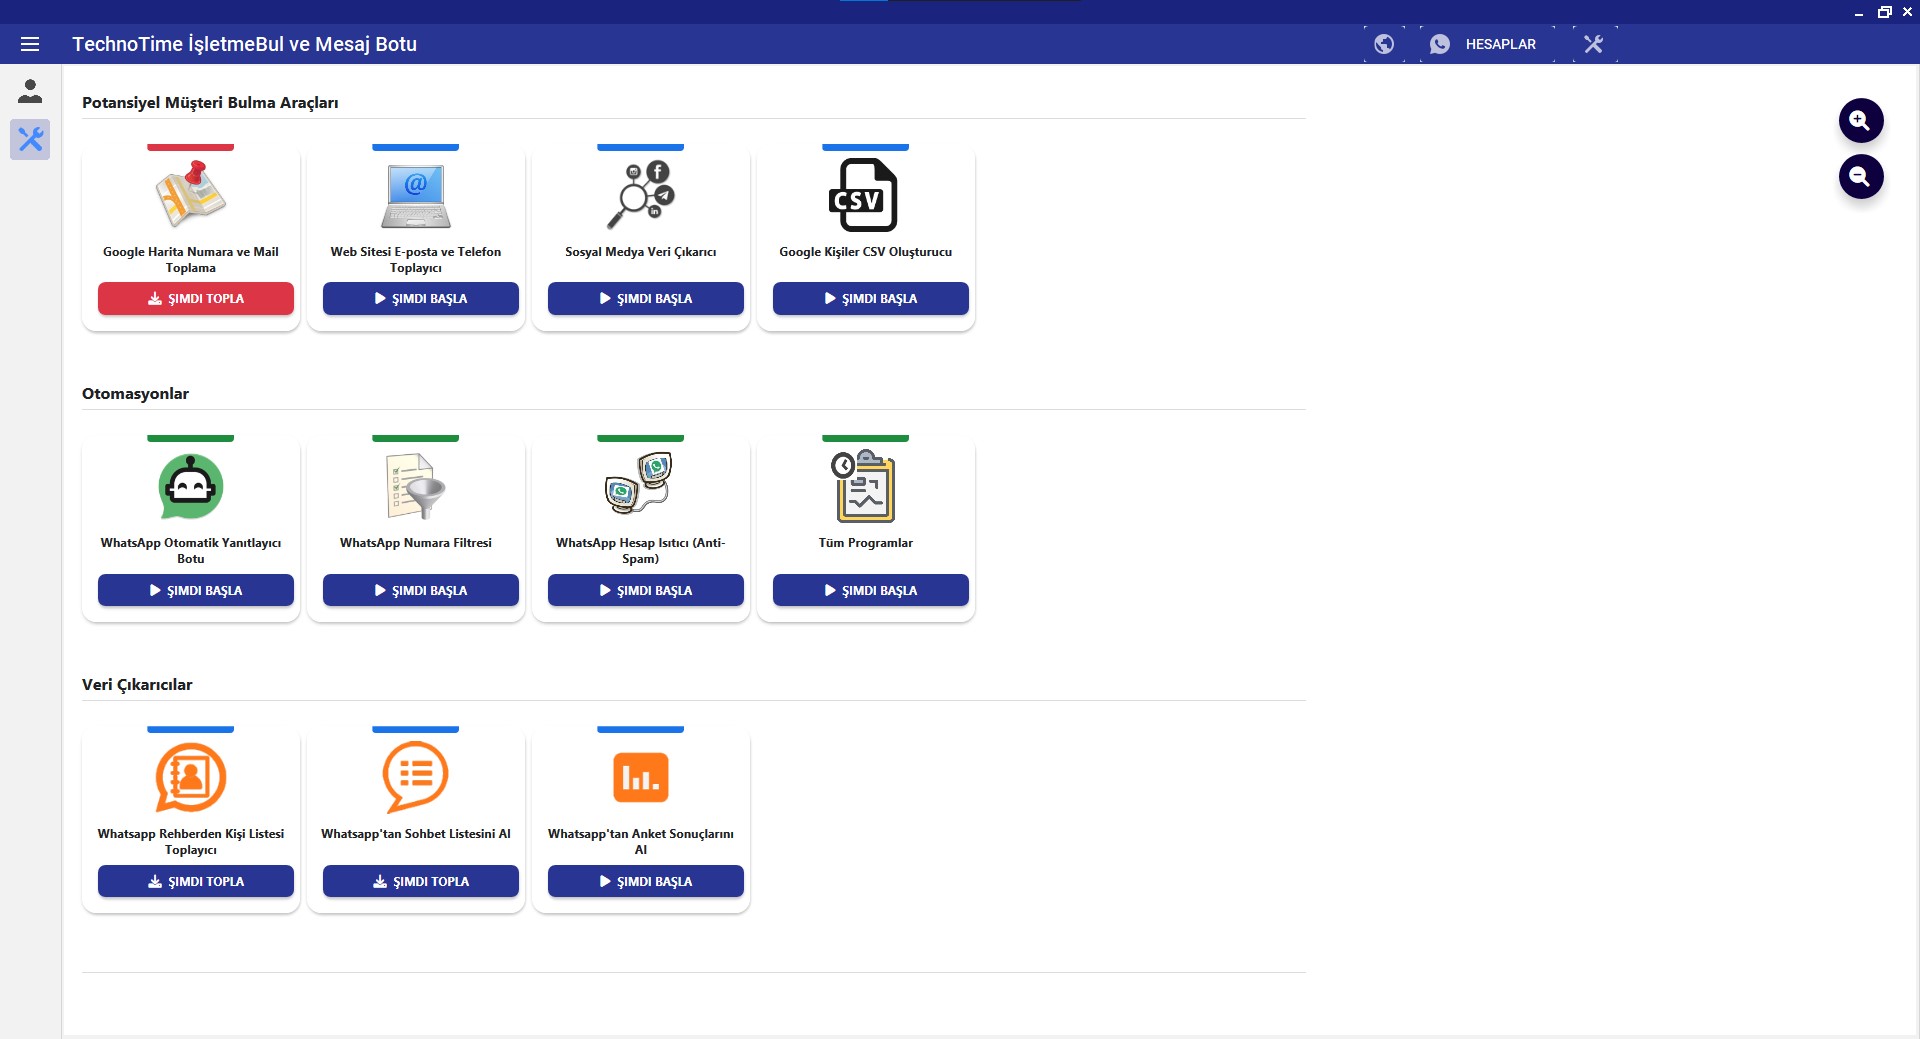The height and width of the screenshot is (1039, 1920).
Task: Click the WhatsApp robot icon
Action: click(190, 486)
